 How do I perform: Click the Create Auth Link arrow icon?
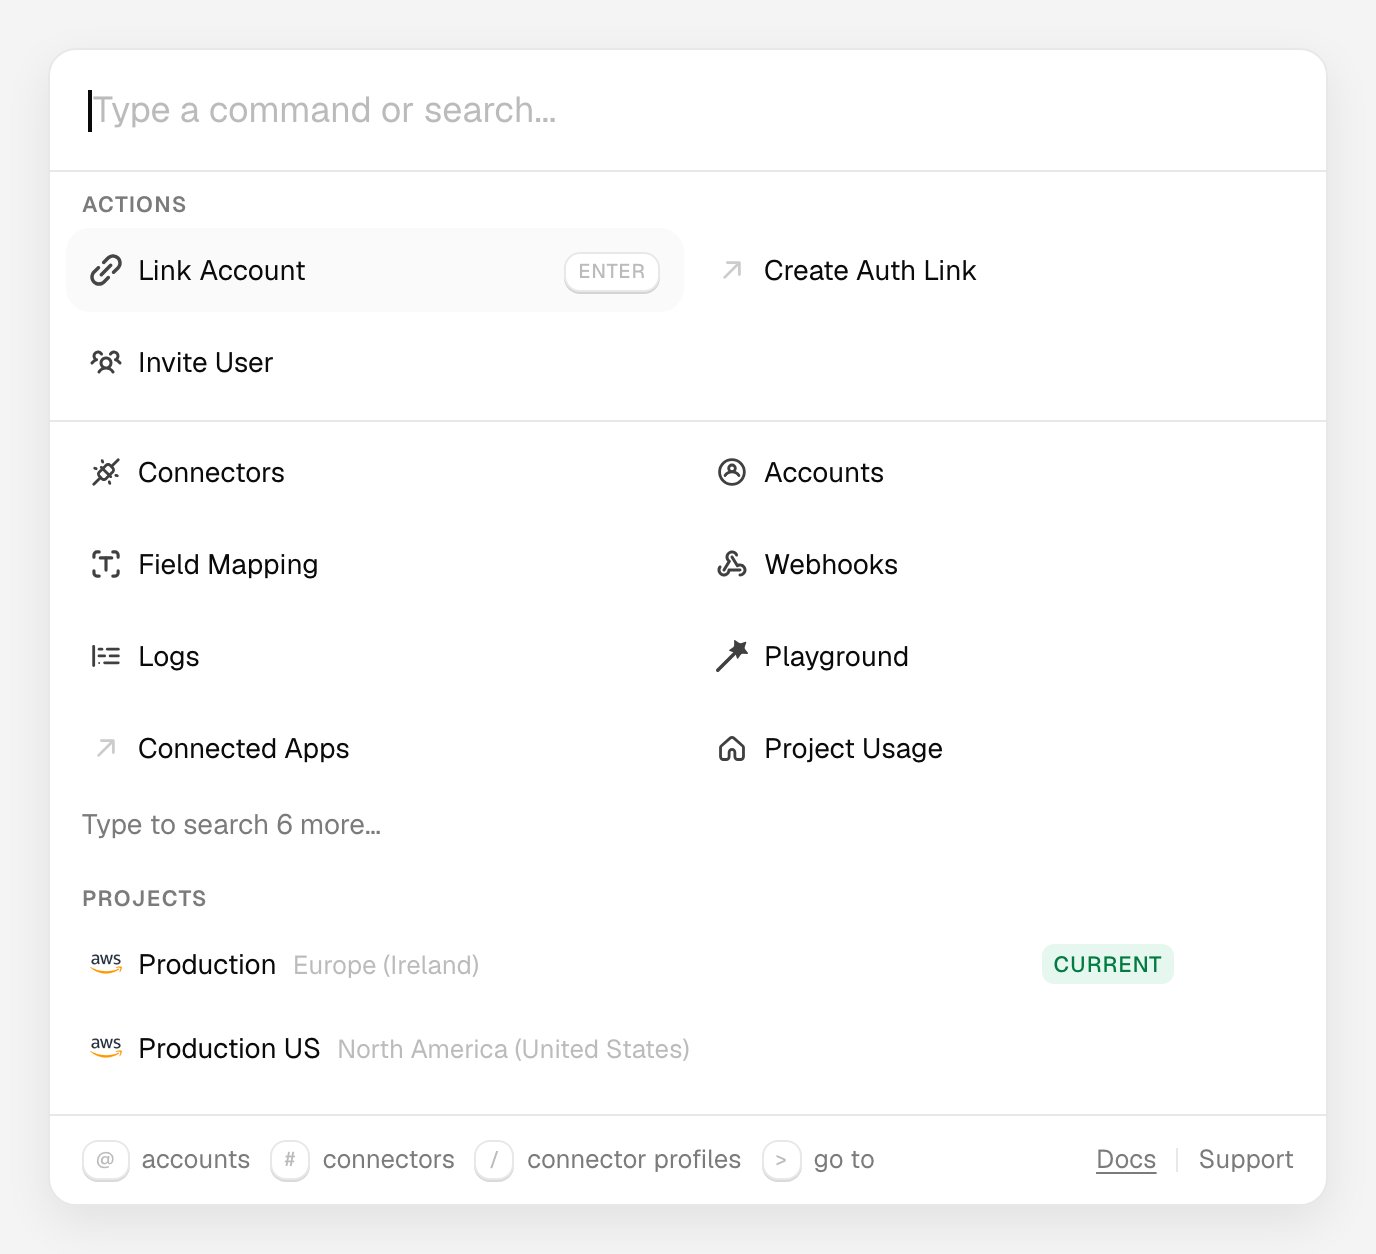point(732,270)
